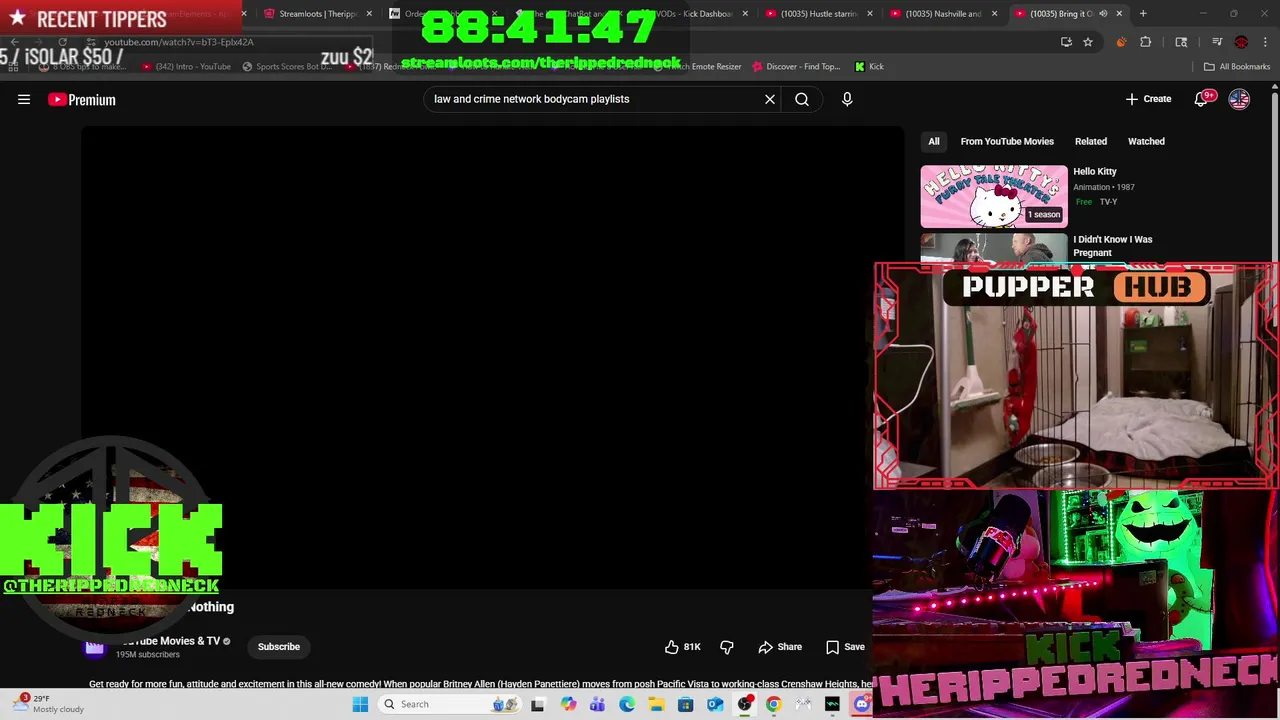The height and width of the screenshot is (720, 1280).
Task: Open the Discover - Find Top bookmark
Action: click(797, 66)
